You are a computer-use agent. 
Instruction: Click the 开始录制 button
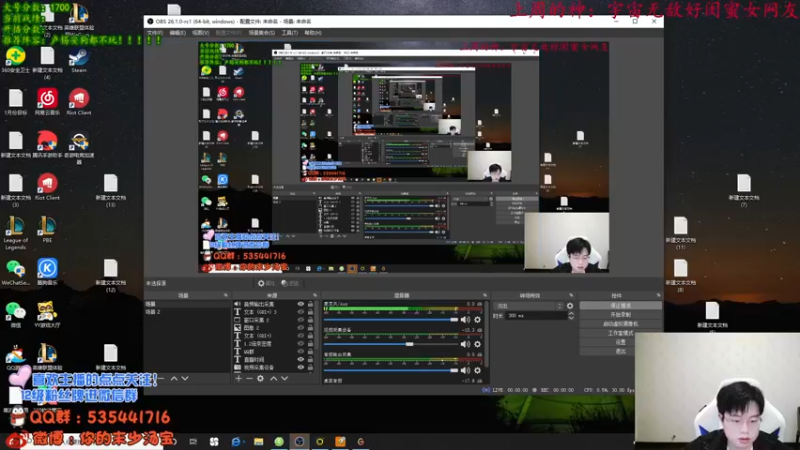[620, 315]
